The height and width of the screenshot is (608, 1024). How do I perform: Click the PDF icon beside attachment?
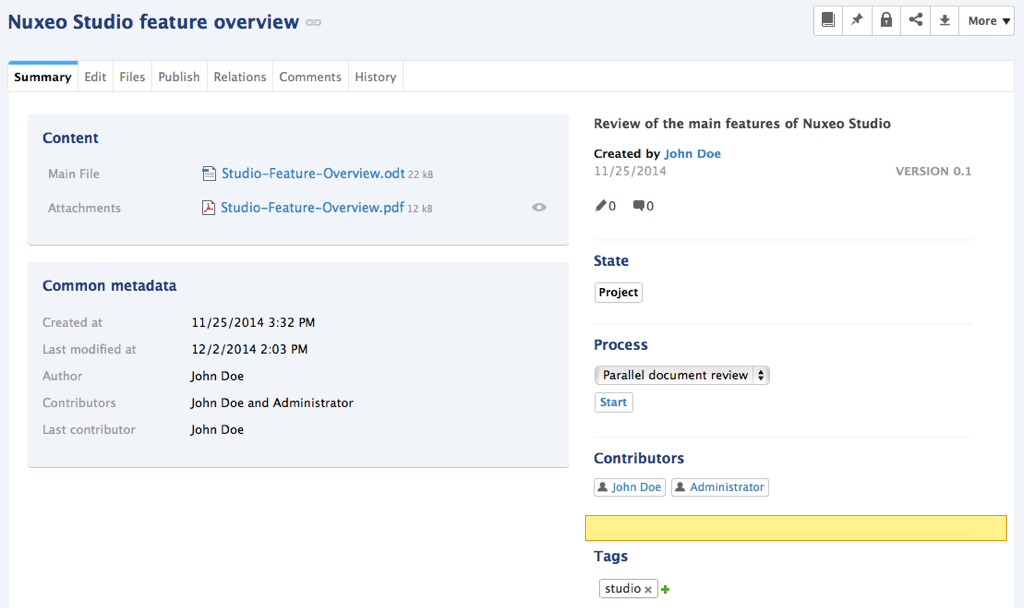(208, 208)
